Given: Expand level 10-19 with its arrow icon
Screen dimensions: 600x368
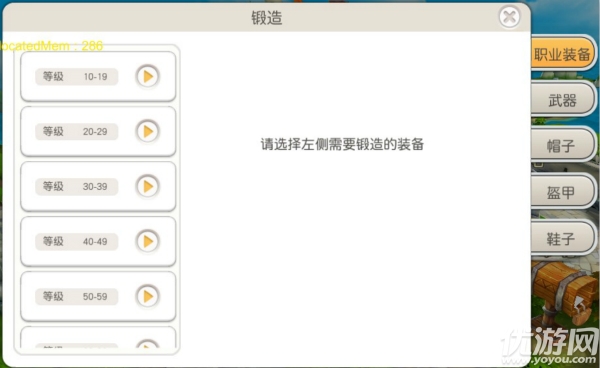Looking at the screenshot, I should coord(147,77).
